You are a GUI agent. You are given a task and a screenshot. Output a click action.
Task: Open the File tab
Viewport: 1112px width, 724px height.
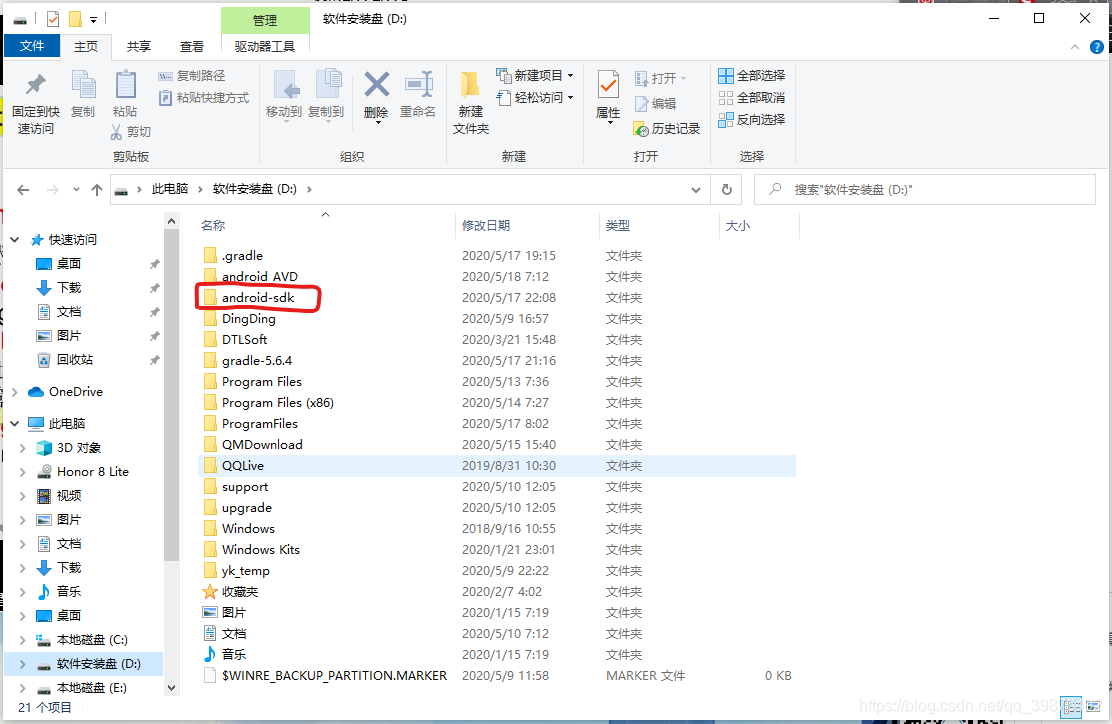tap(32, 46)
